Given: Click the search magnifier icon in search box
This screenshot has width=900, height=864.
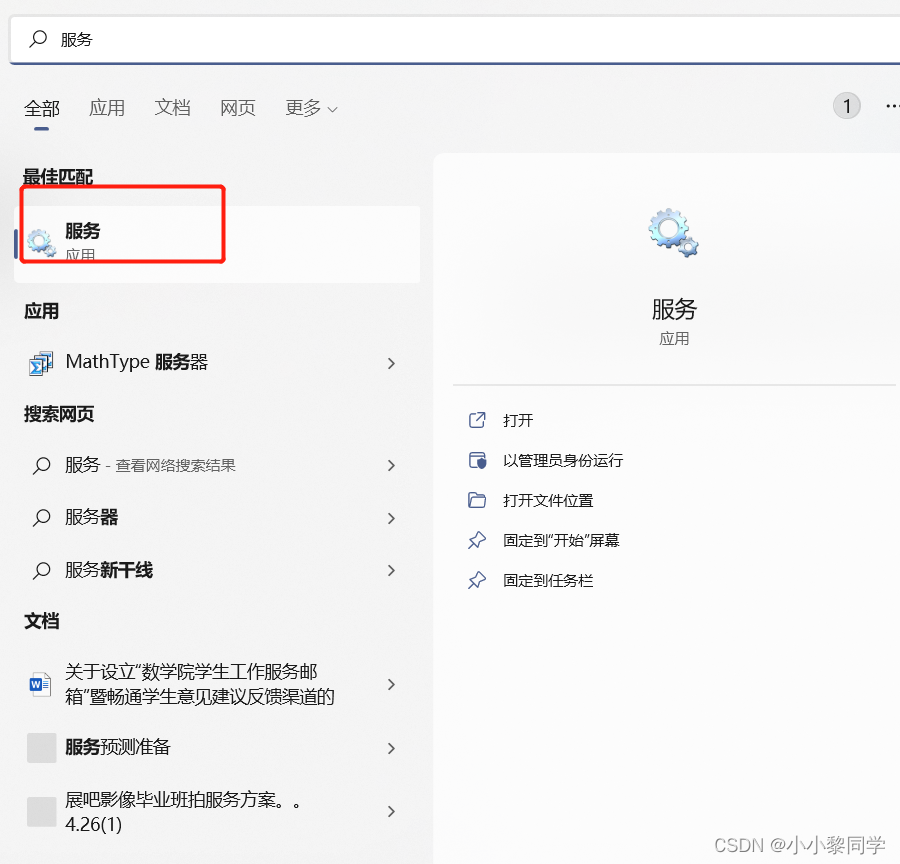Looking at the screenshot, I should (38, 38).
